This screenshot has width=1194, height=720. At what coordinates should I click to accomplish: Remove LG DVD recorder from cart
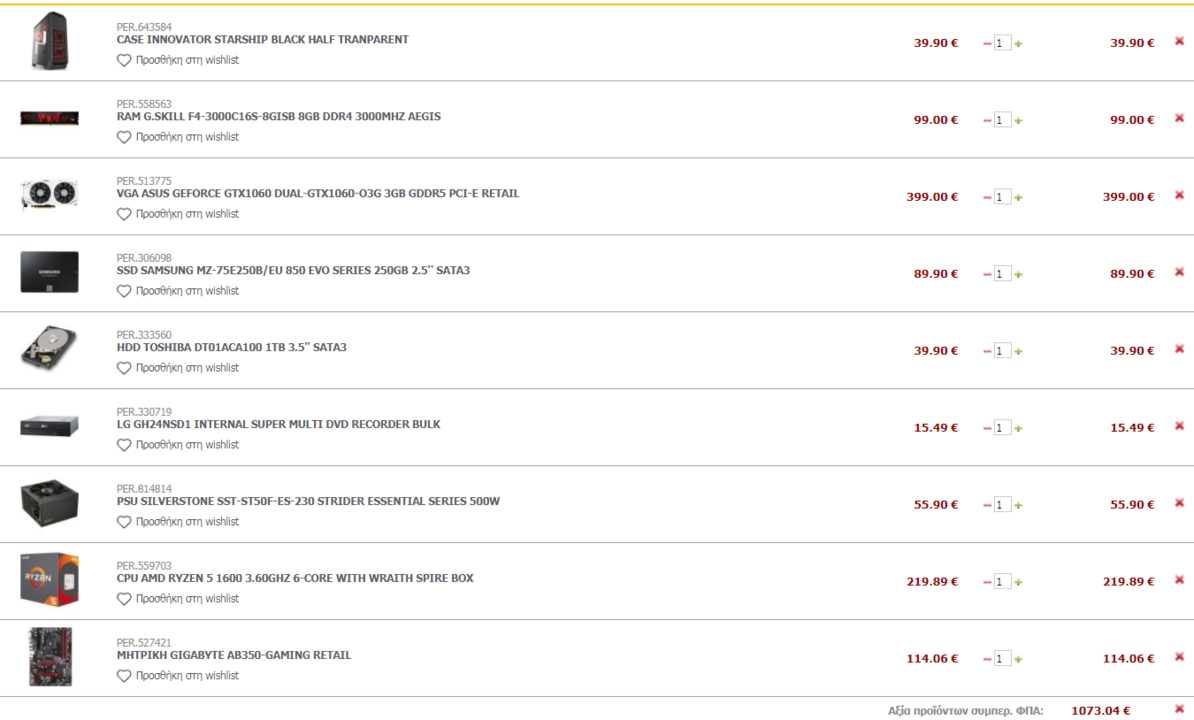[x=1179, y=425]
